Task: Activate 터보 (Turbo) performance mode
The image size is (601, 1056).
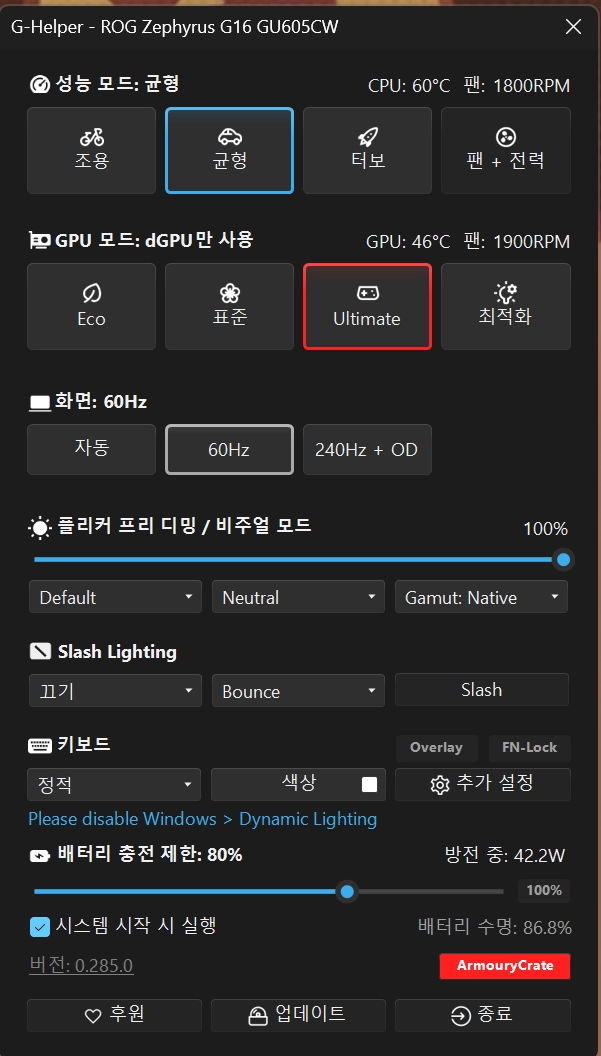Action: click(367, 151)
